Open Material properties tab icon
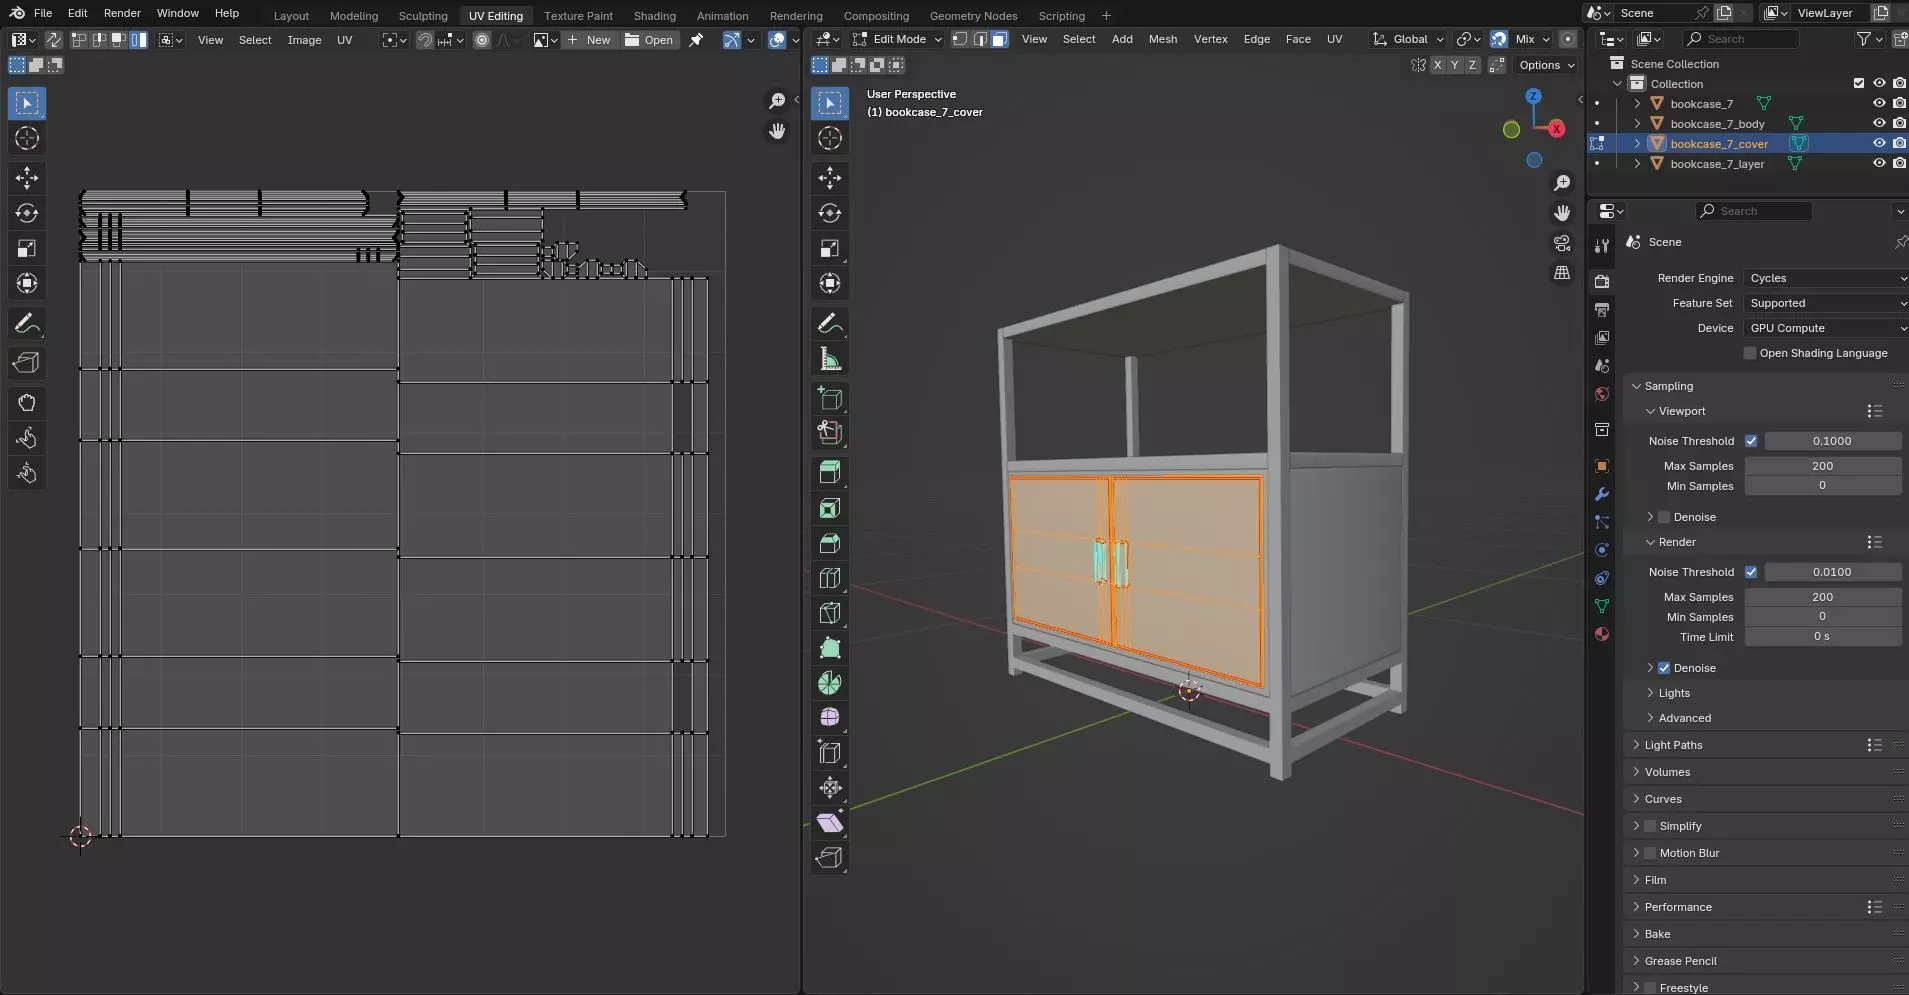 click(x=1602, y=634)
